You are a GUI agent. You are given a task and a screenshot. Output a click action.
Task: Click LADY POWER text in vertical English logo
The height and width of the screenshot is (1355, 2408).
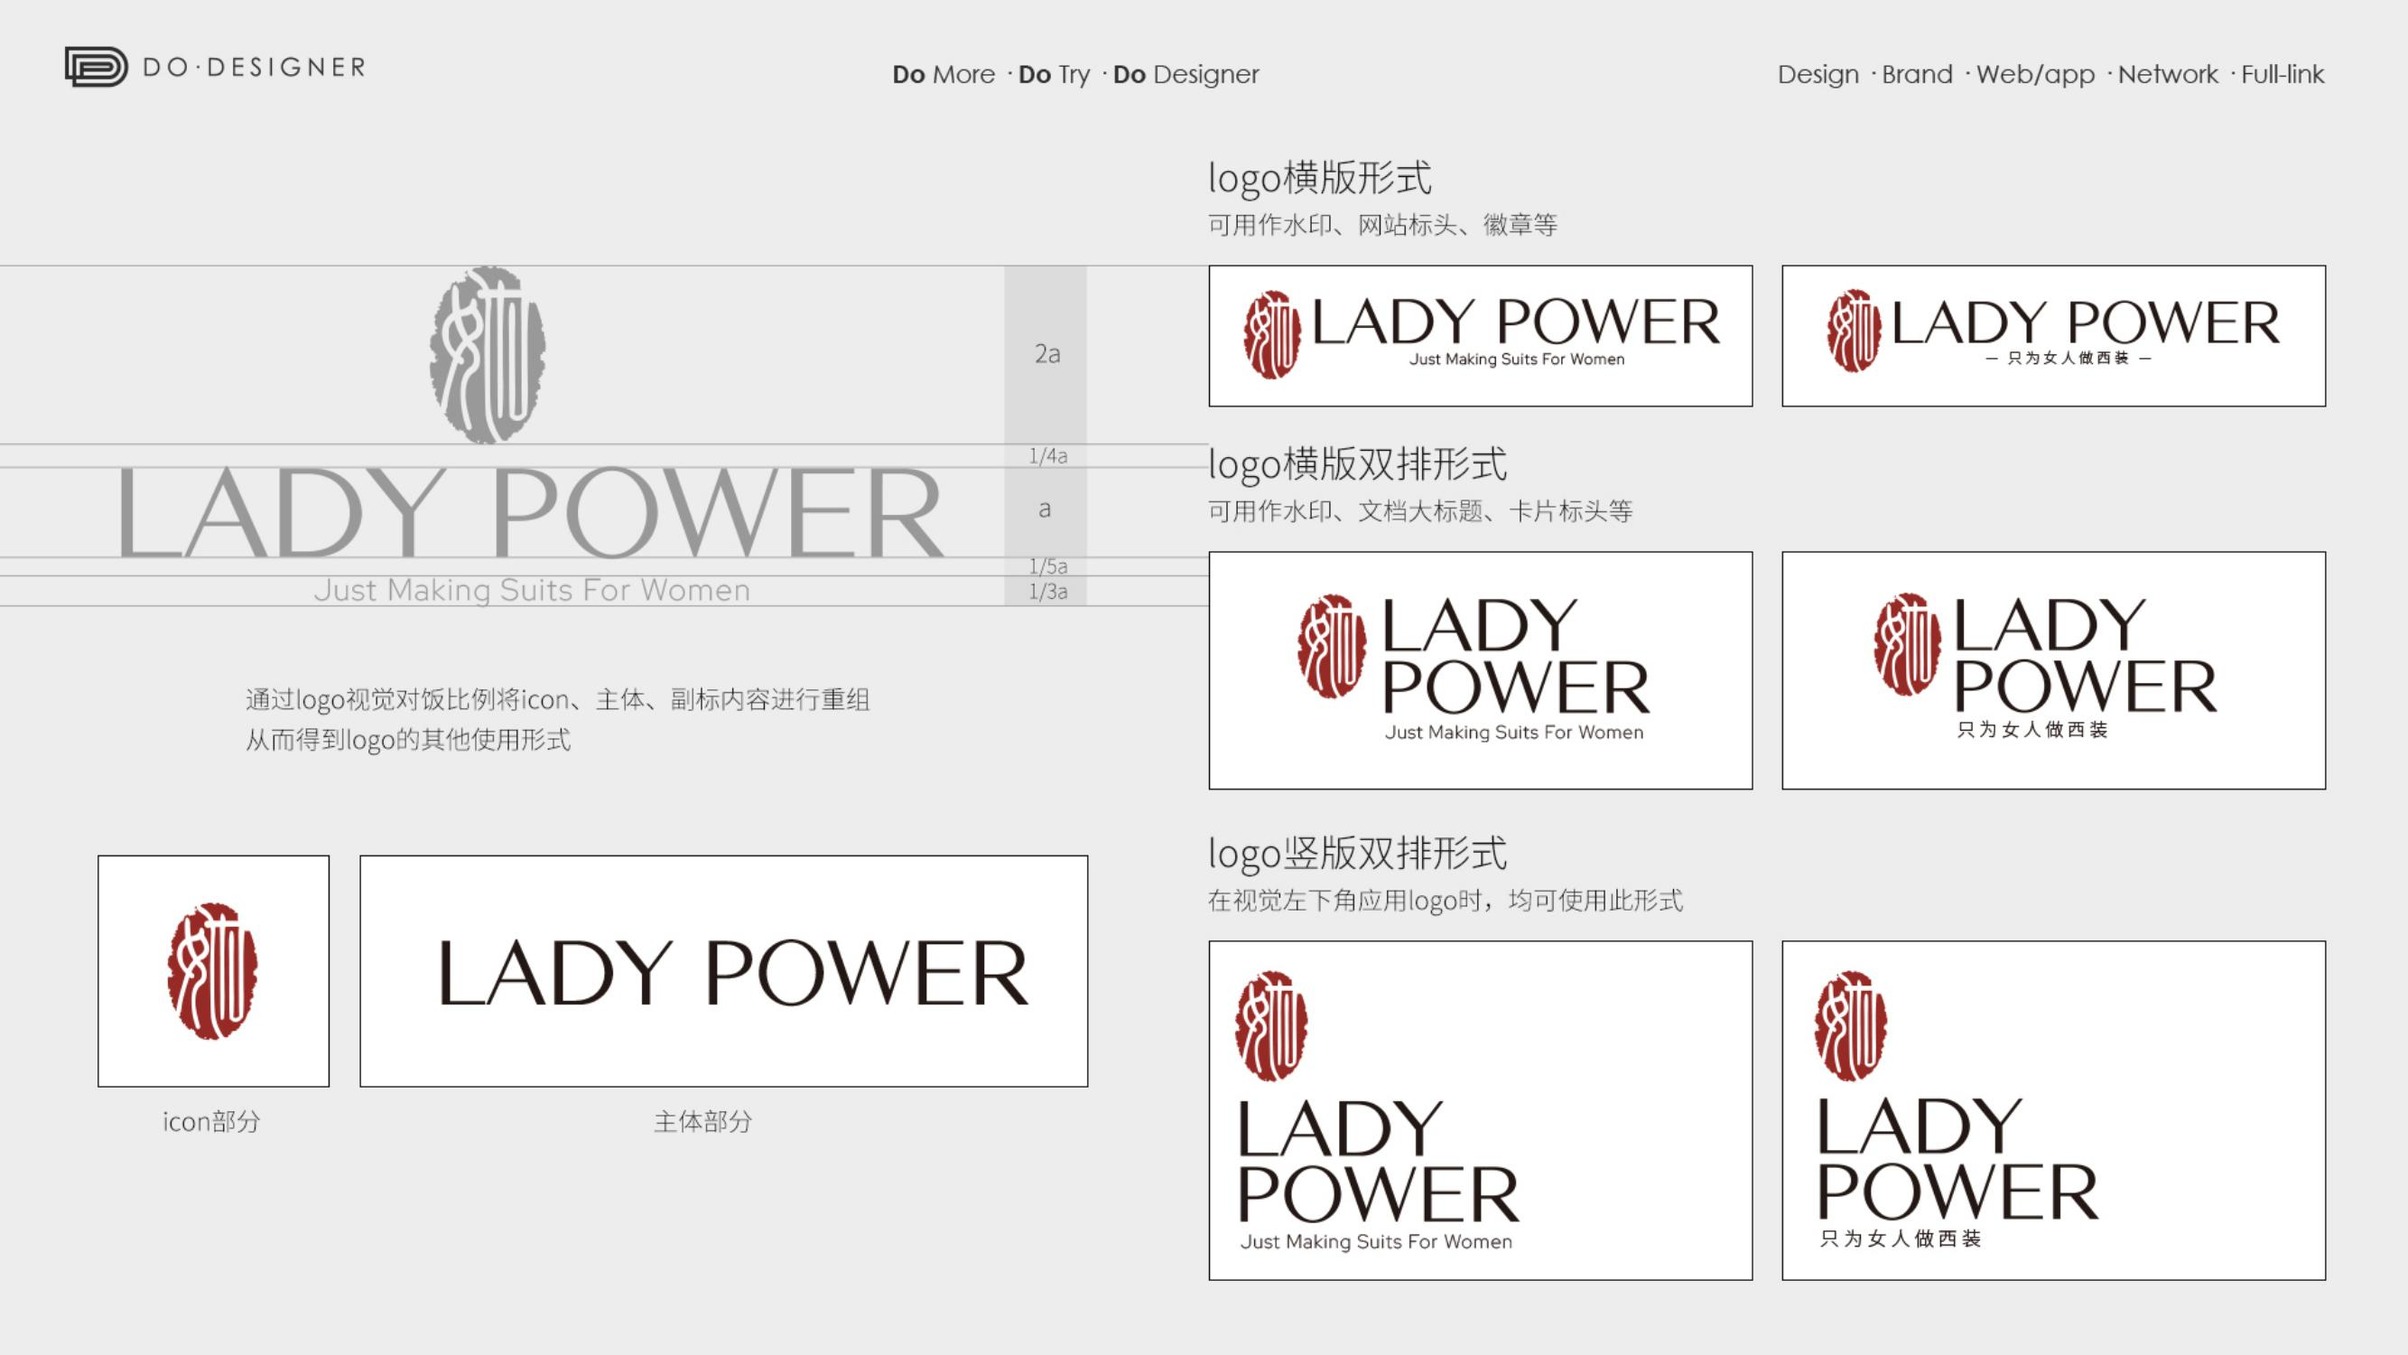[1378, 1161]
